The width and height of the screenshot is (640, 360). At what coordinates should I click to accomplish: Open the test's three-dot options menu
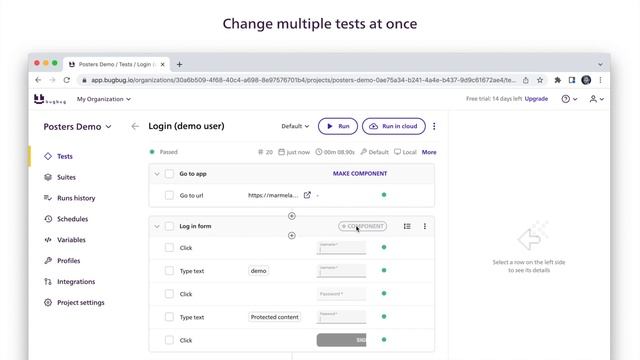coord(434,127)
